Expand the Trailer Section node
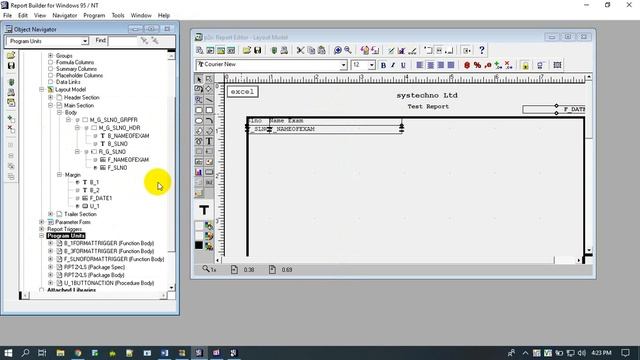The image size is (640, 360). [x=51, y=214]
